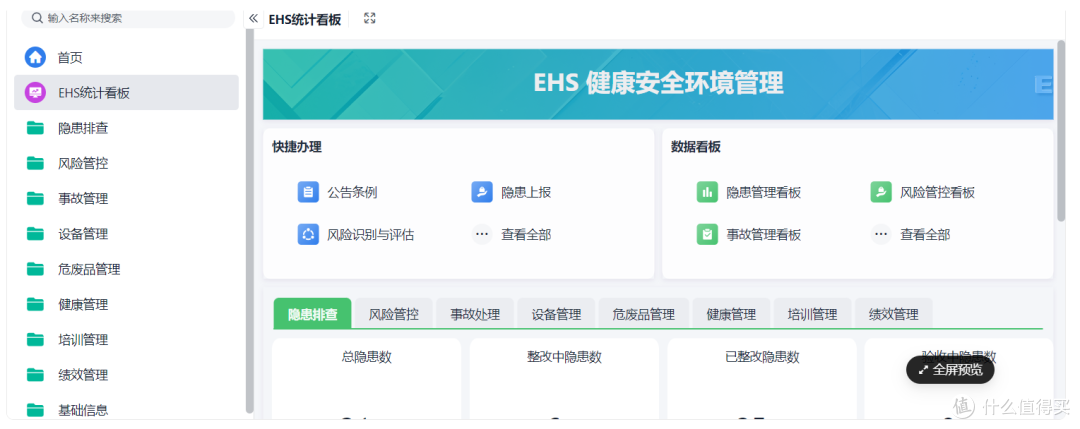1080x429 pixels.
Task: Click the folder icon next to 培训管理
Action: [35, 339]
